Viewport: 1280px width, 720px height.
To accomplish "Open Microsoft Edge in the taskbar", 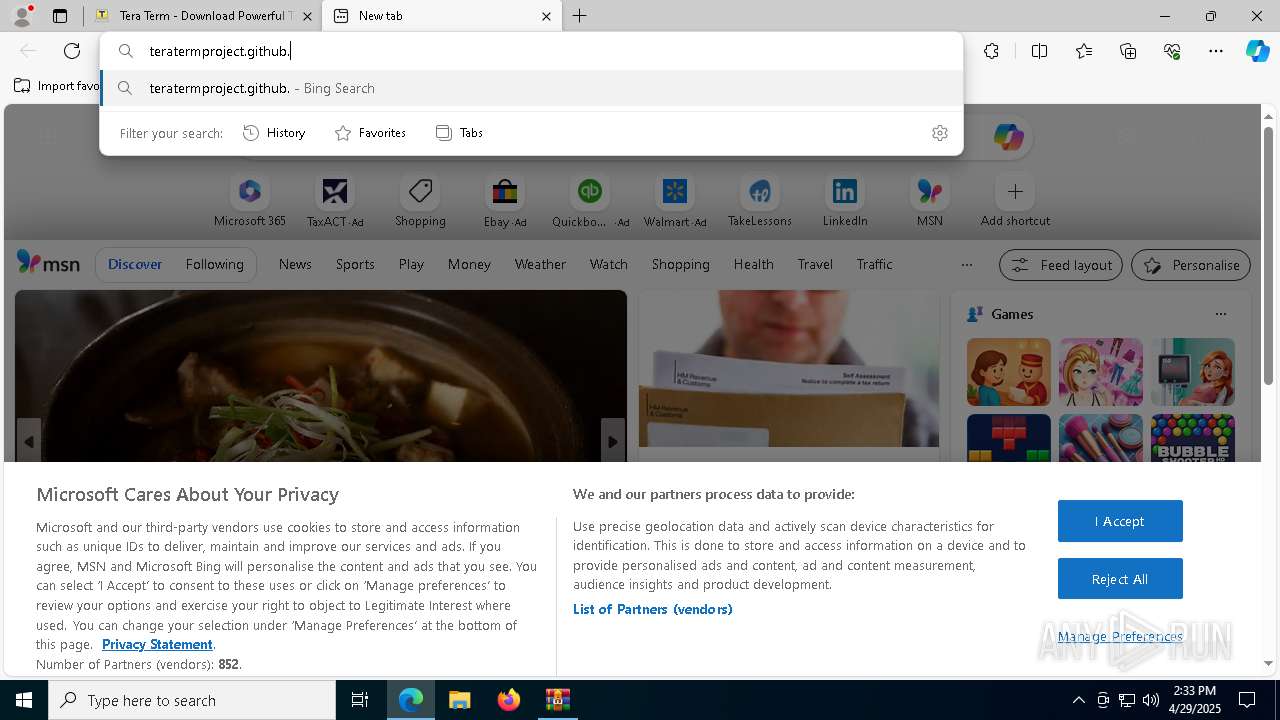I will tap(411, 700).
